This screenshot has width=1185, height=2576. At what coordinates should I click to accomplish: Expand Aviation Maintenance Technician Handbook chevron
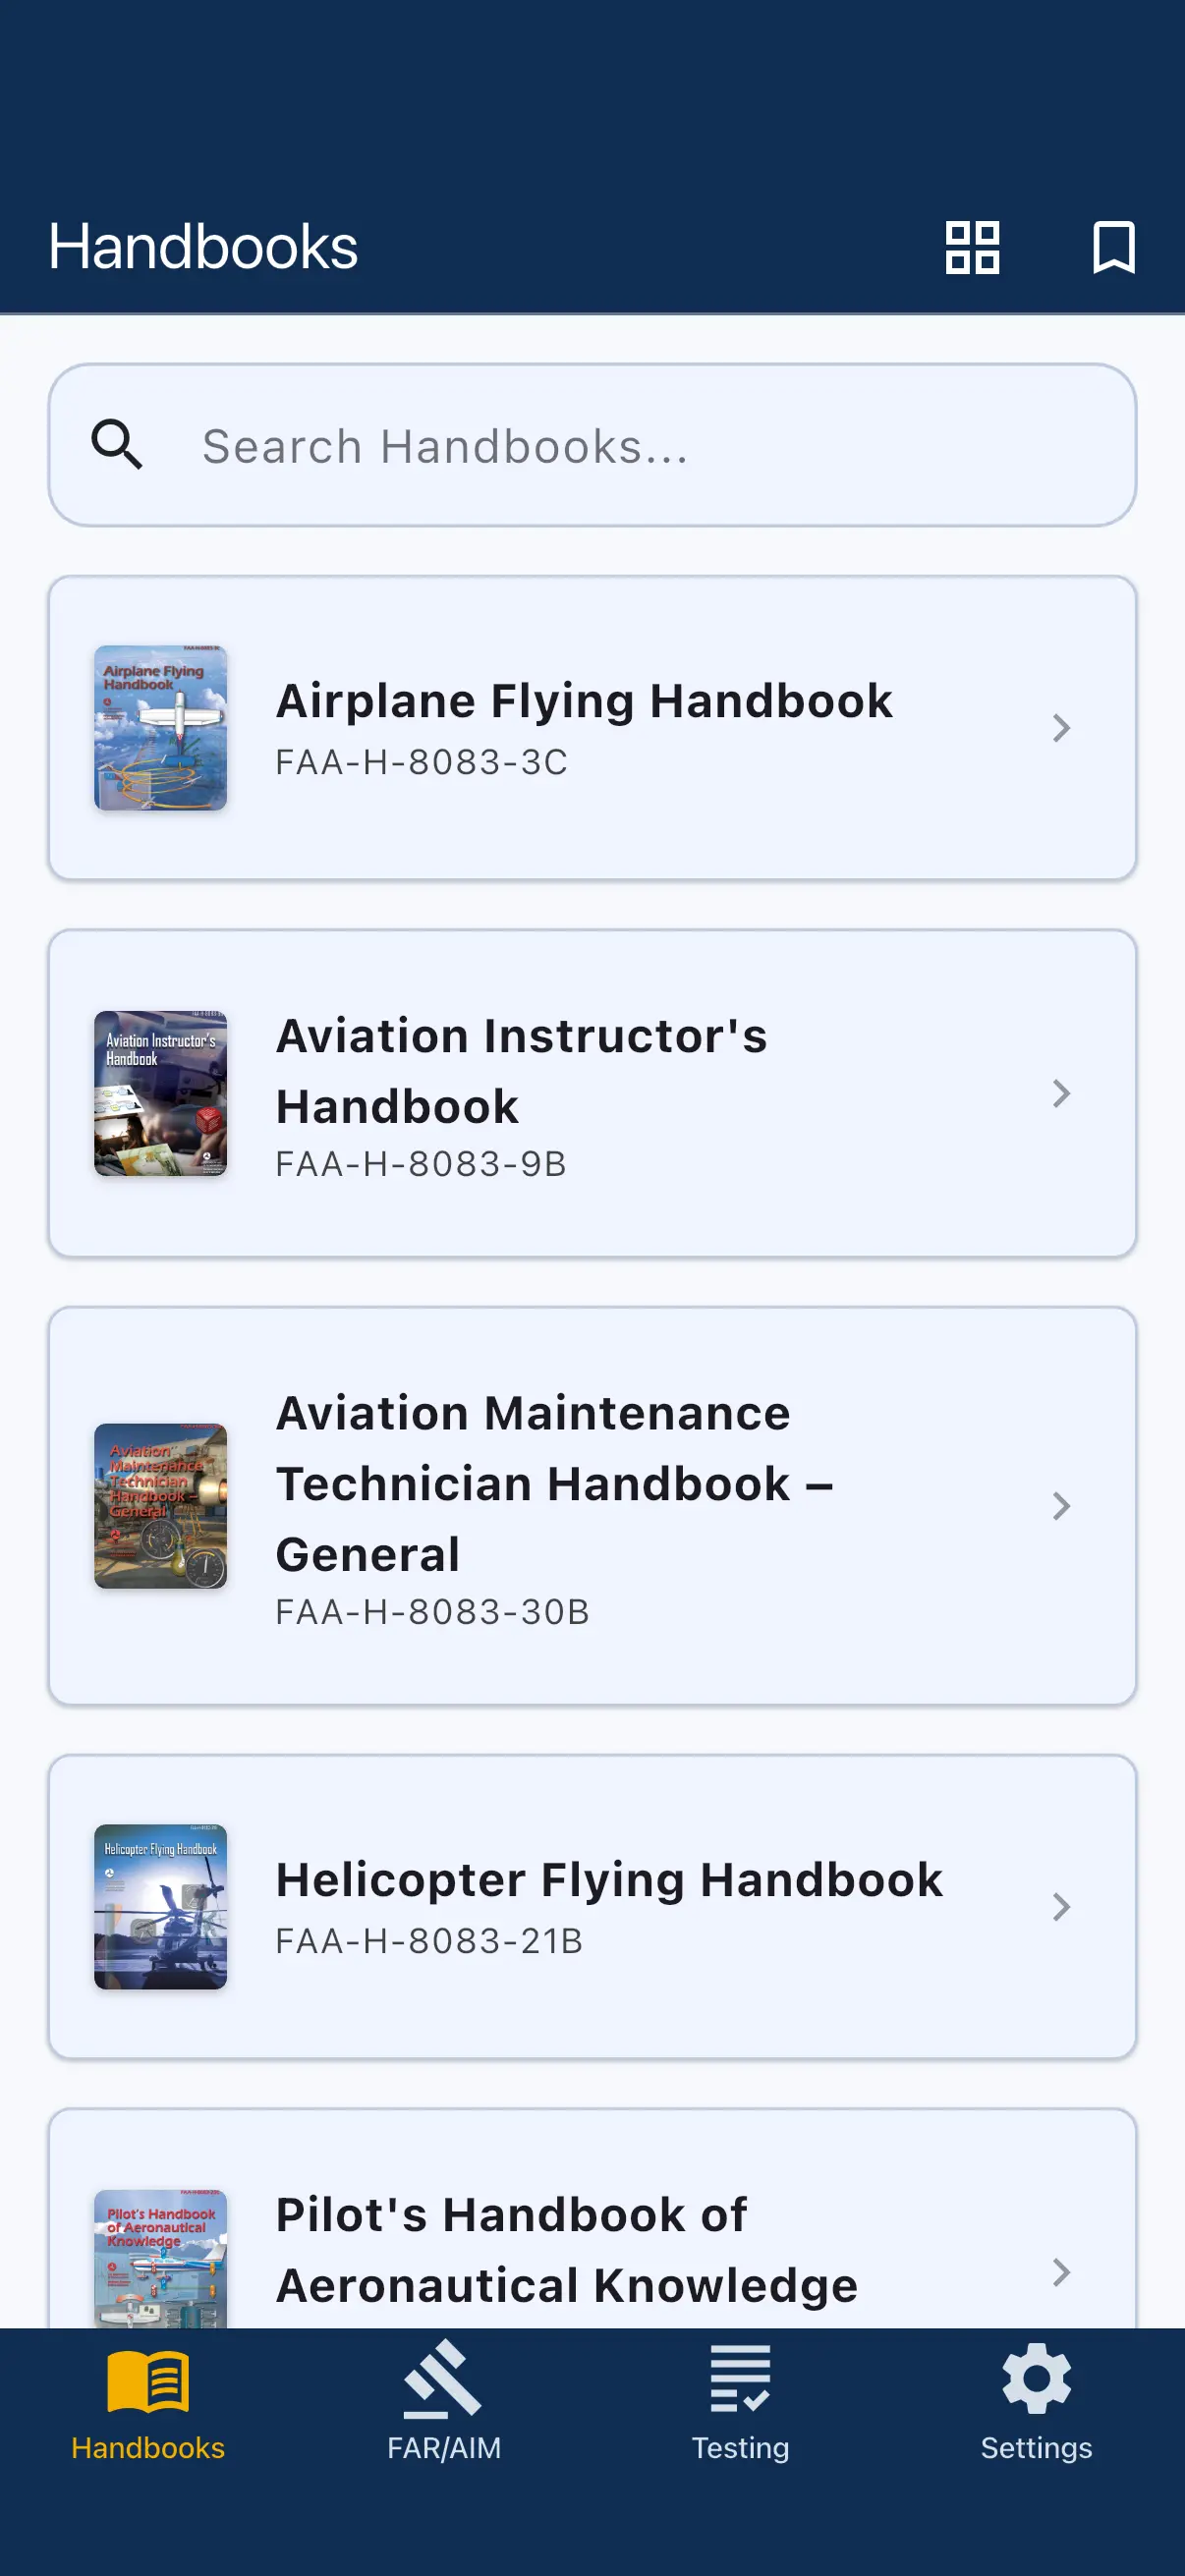click(1061, 1506)
